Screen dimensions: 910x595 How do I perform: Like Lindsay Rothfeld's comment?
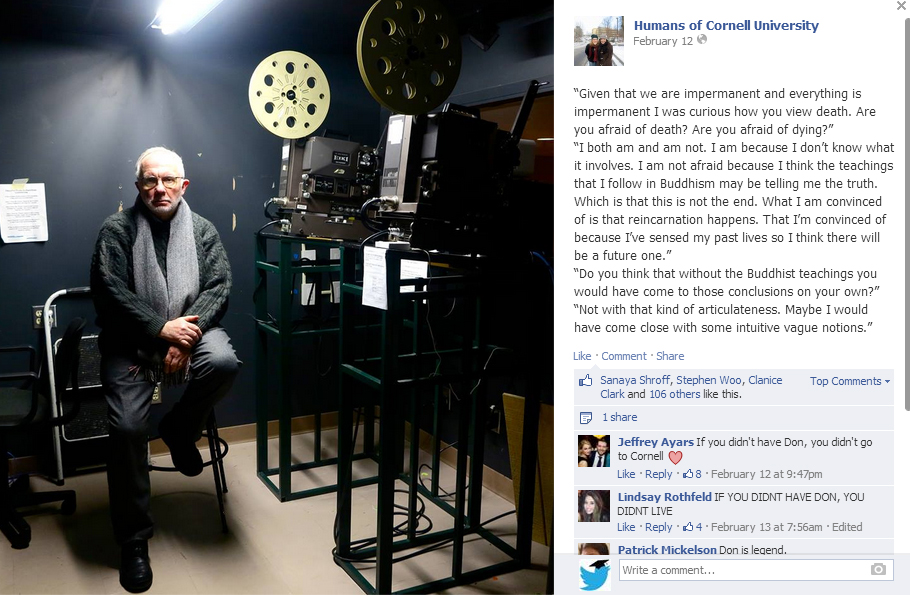click(626, 527)
